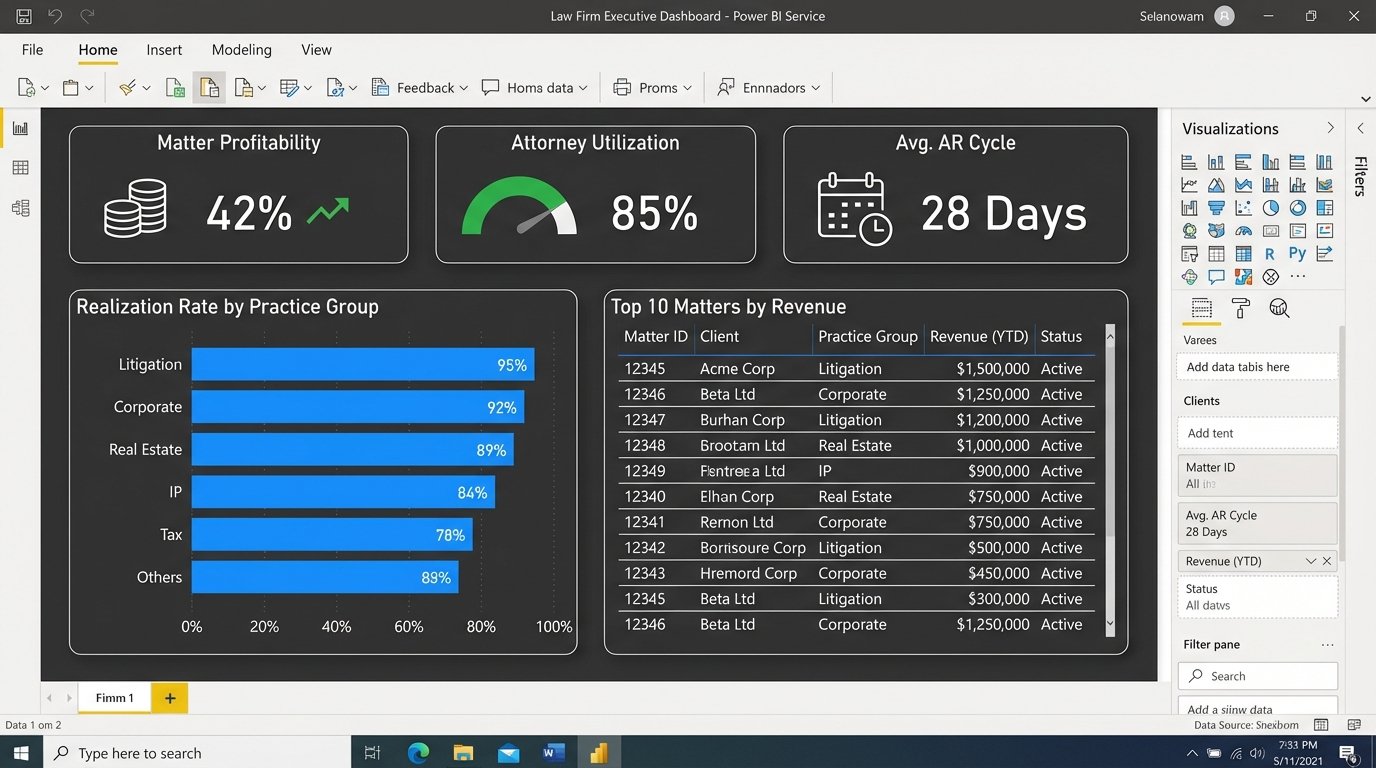Add a new report page
The width and height of the screenshot is (1376, 768).
point(168,697)
